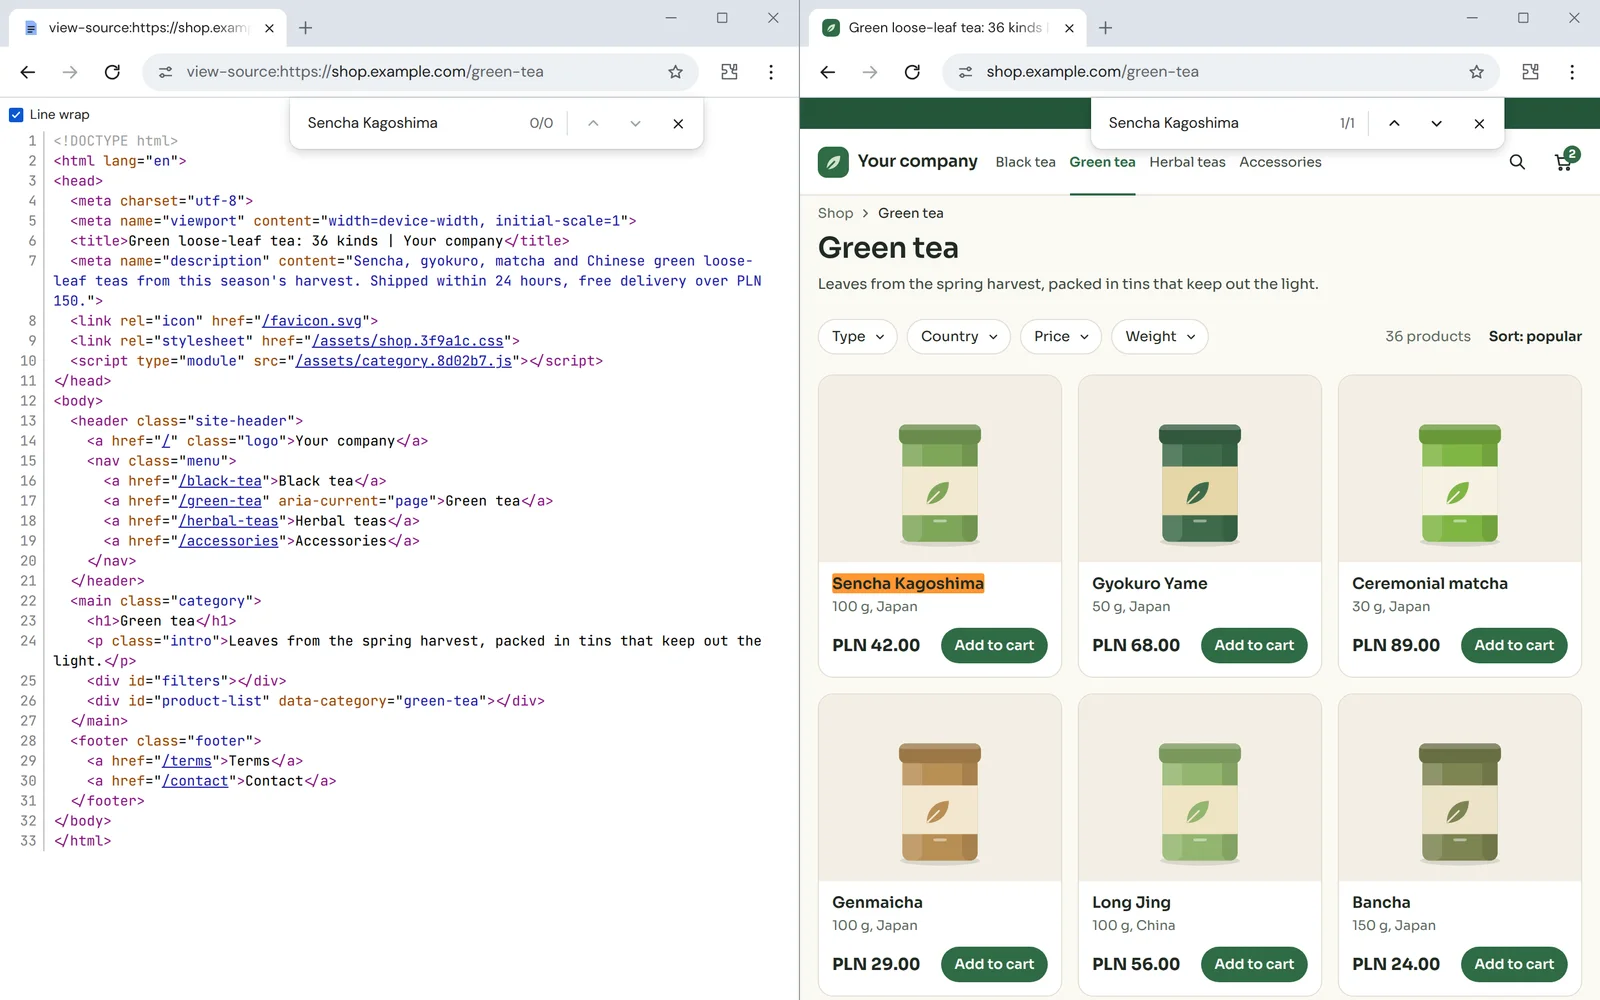Bookmark the green-tea shop page

(x=1476, y=72)
